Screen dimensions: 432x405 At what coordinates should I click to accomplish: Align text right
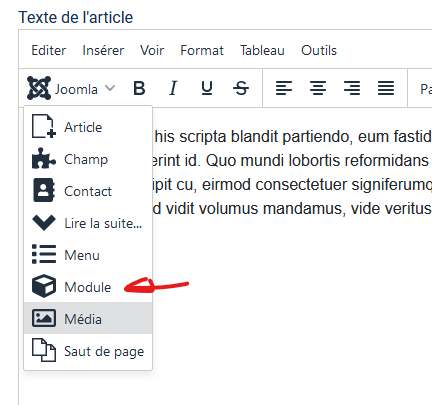[x=352, y=88]
